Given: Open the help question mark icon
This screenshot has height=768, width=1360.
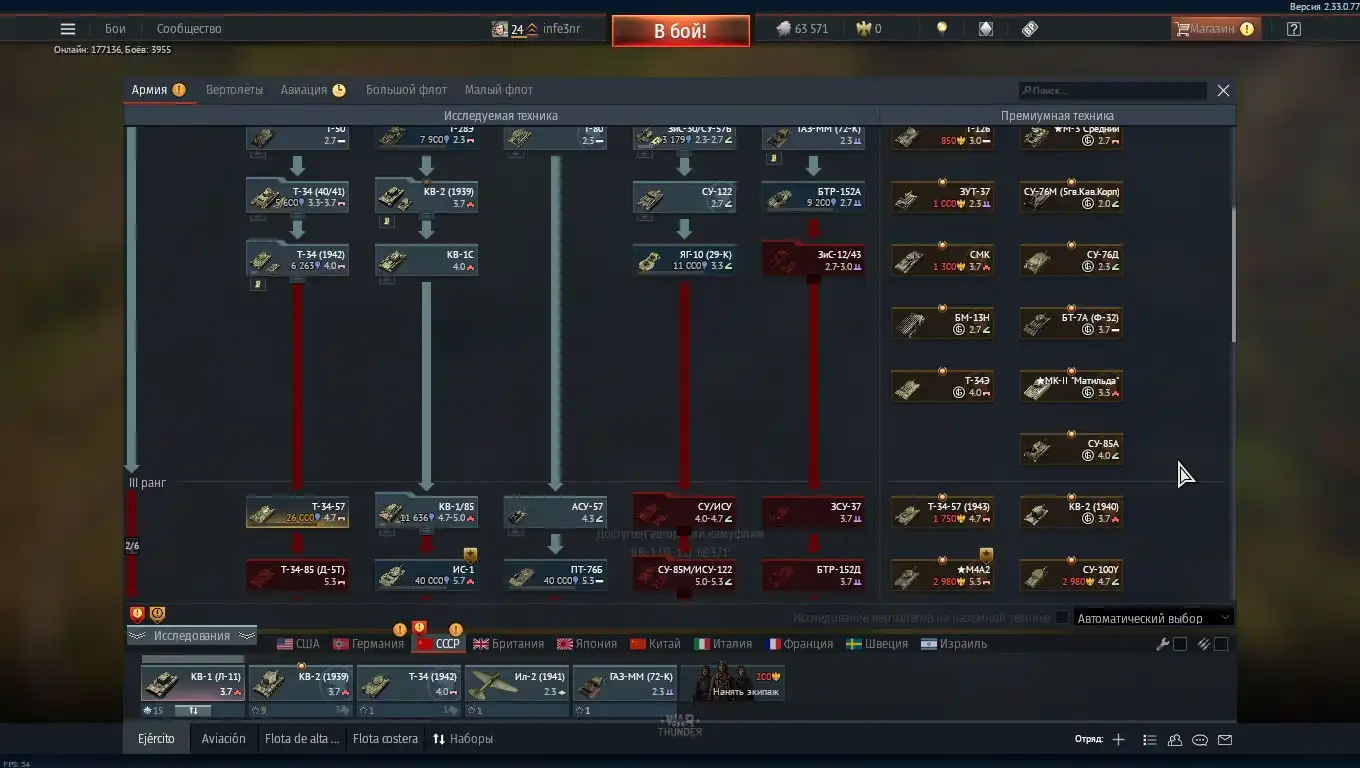Looking at the screenshot, I should pos(1294,29).
